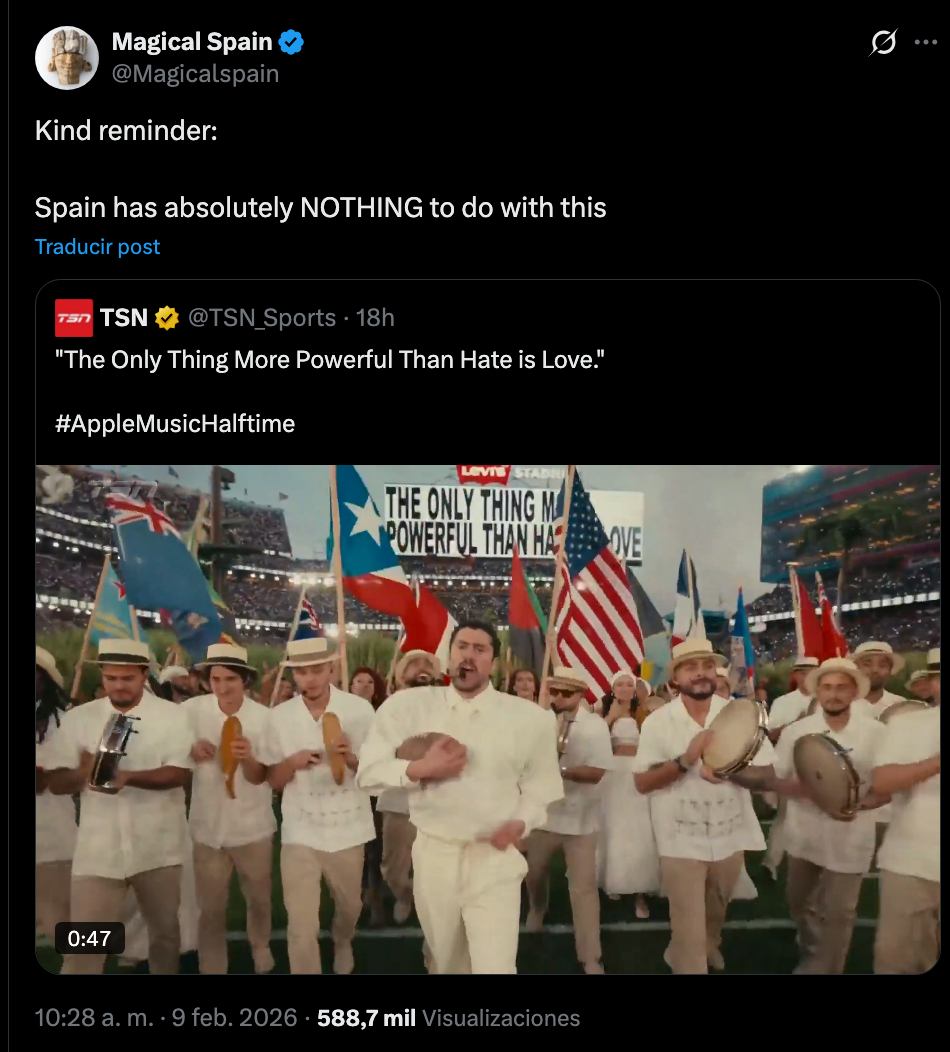Click the gold verified badge next to TSN
Image resolution: width=950 pixels, height=1052 pixels.
coord(167,318)
